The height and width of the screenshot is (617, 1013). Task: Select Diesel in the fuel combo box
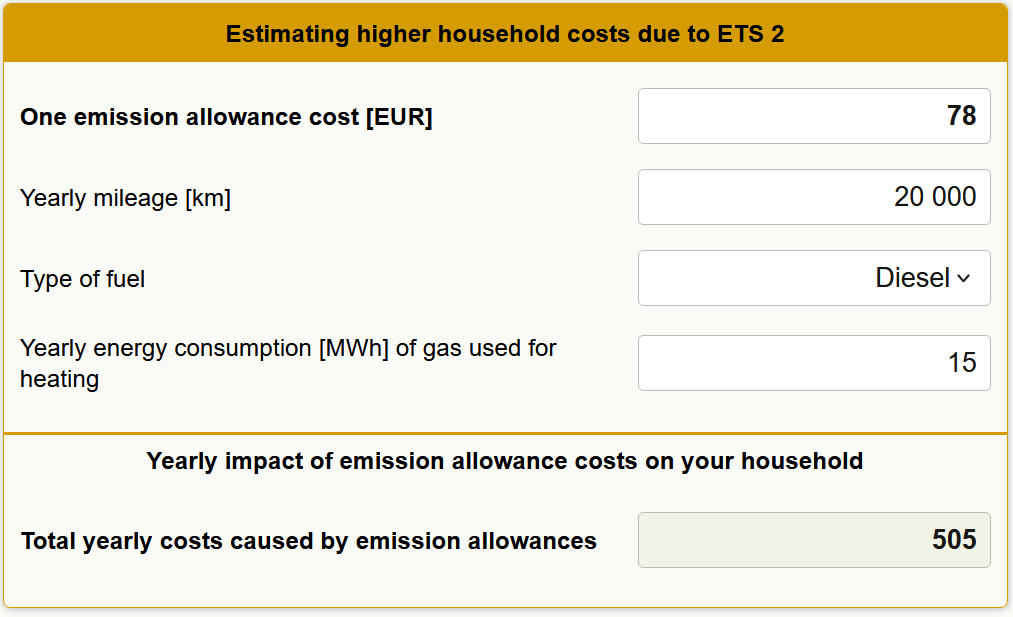813,278
